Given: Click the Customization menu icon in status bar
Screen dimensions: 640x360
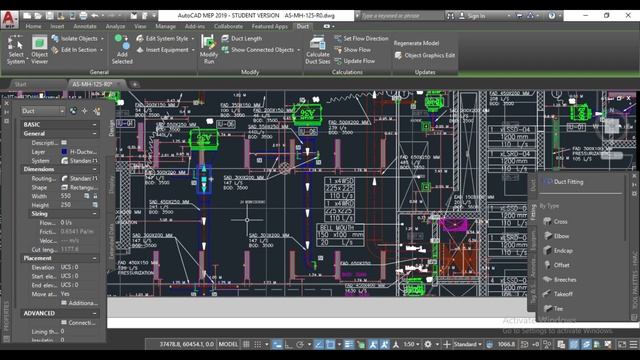Looking at the screenshot, I should [x=633, y=344].
